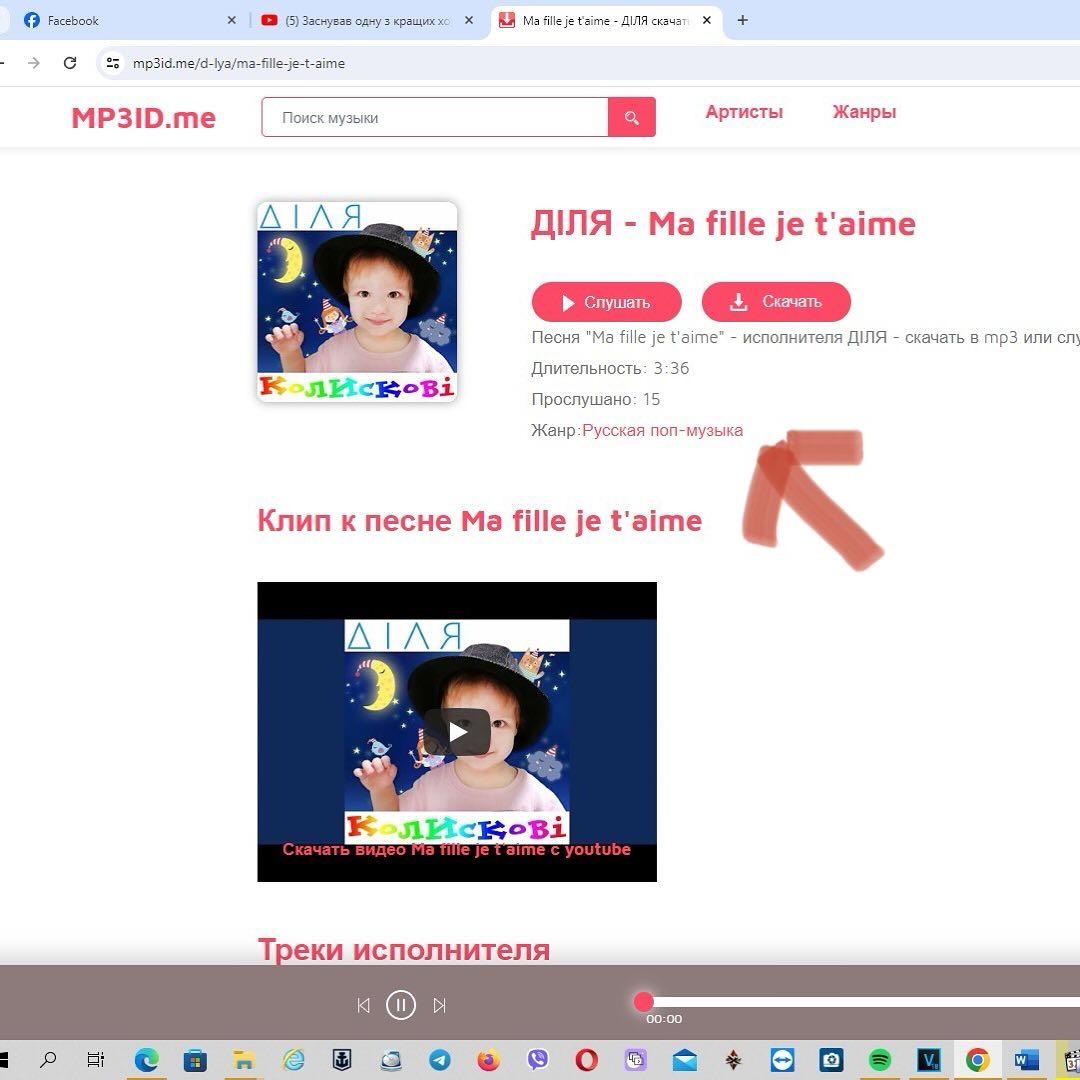Open a new browser tab
Screen dimensions: 1080x1080
pos(742,20)
